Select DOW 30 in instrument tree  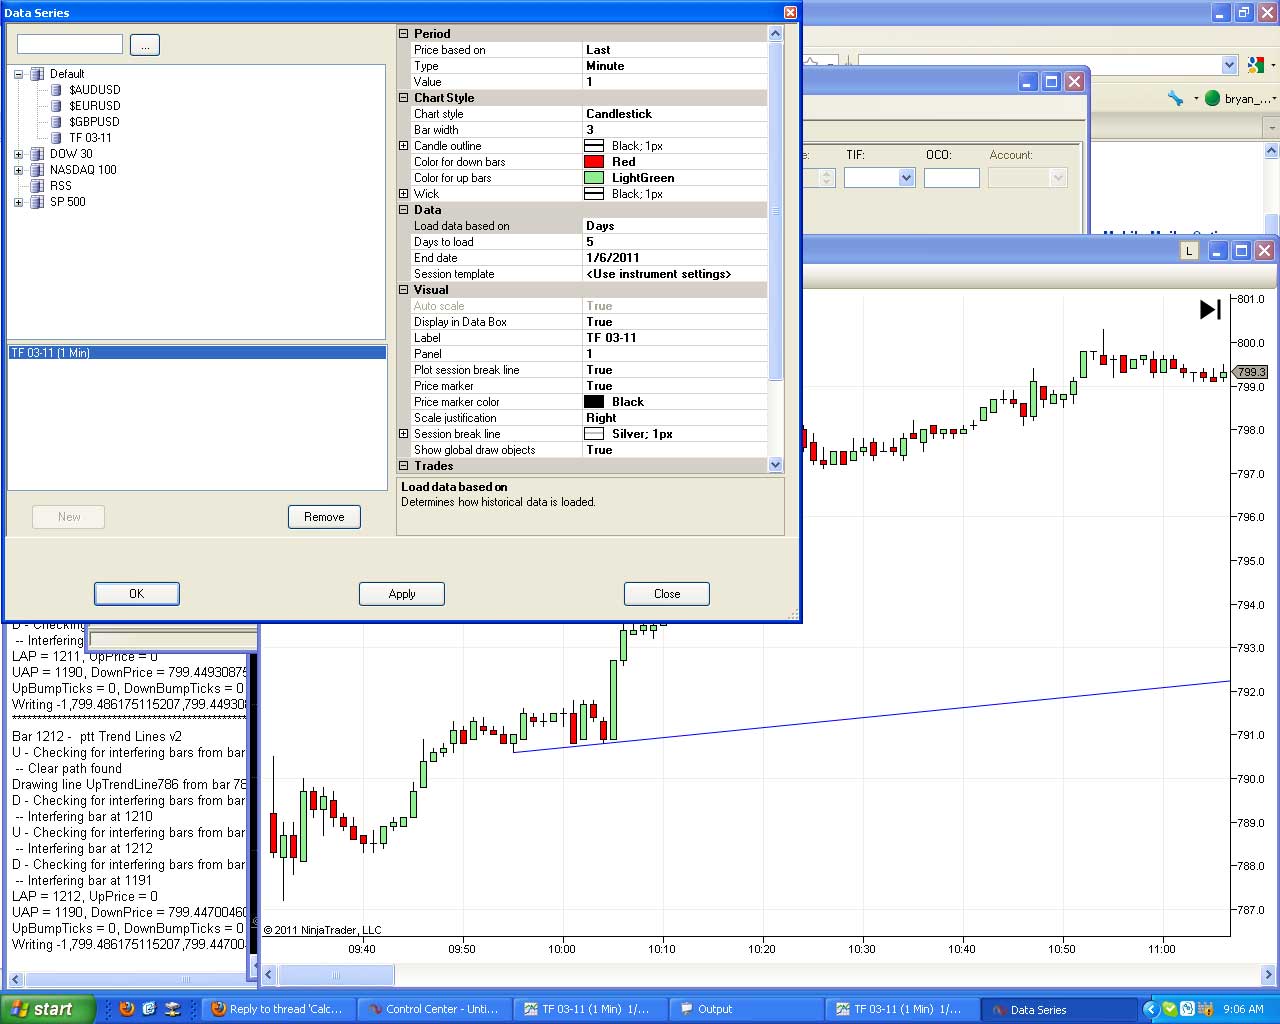coord(71,154)
